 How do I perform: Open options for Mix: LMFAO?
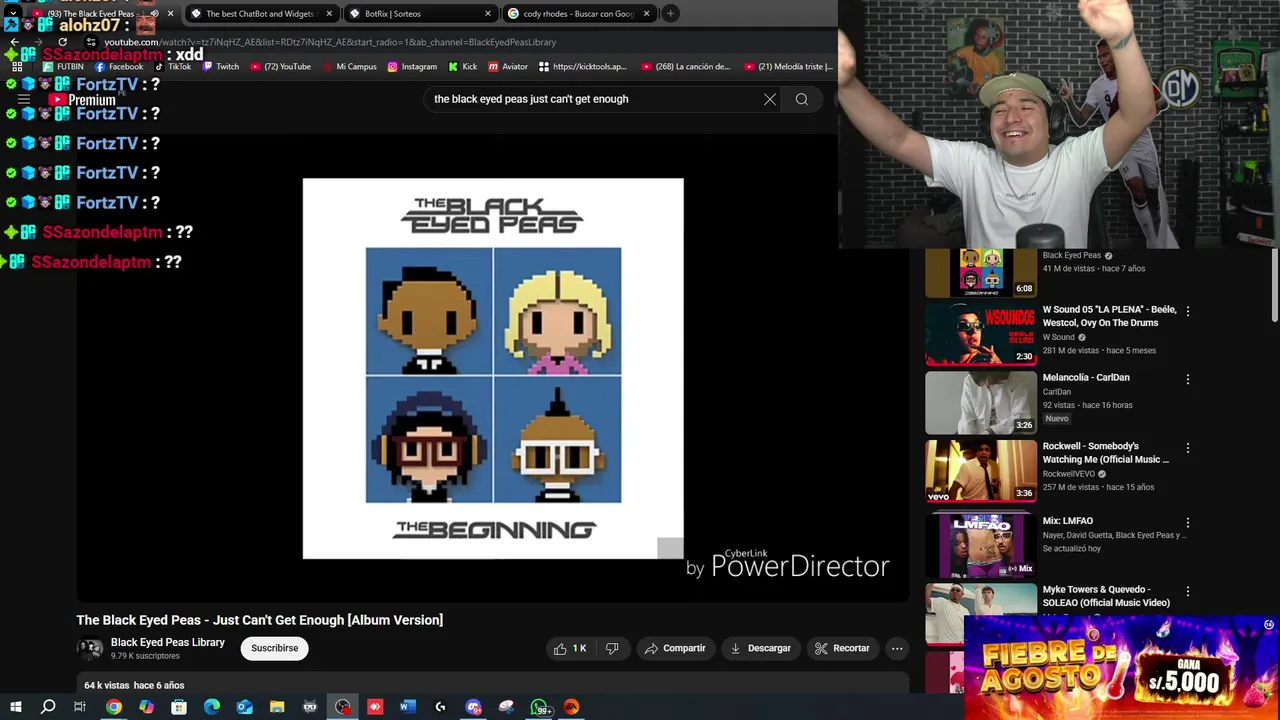point(1188,522)
